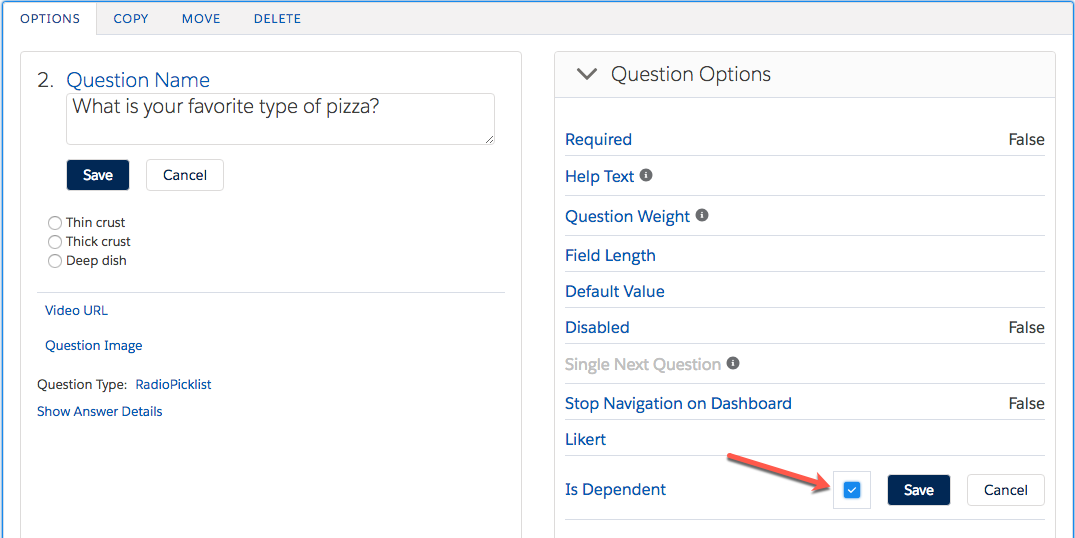Switch to the Copy tab
Viewport: 1075px width, 538px height.
131,19
